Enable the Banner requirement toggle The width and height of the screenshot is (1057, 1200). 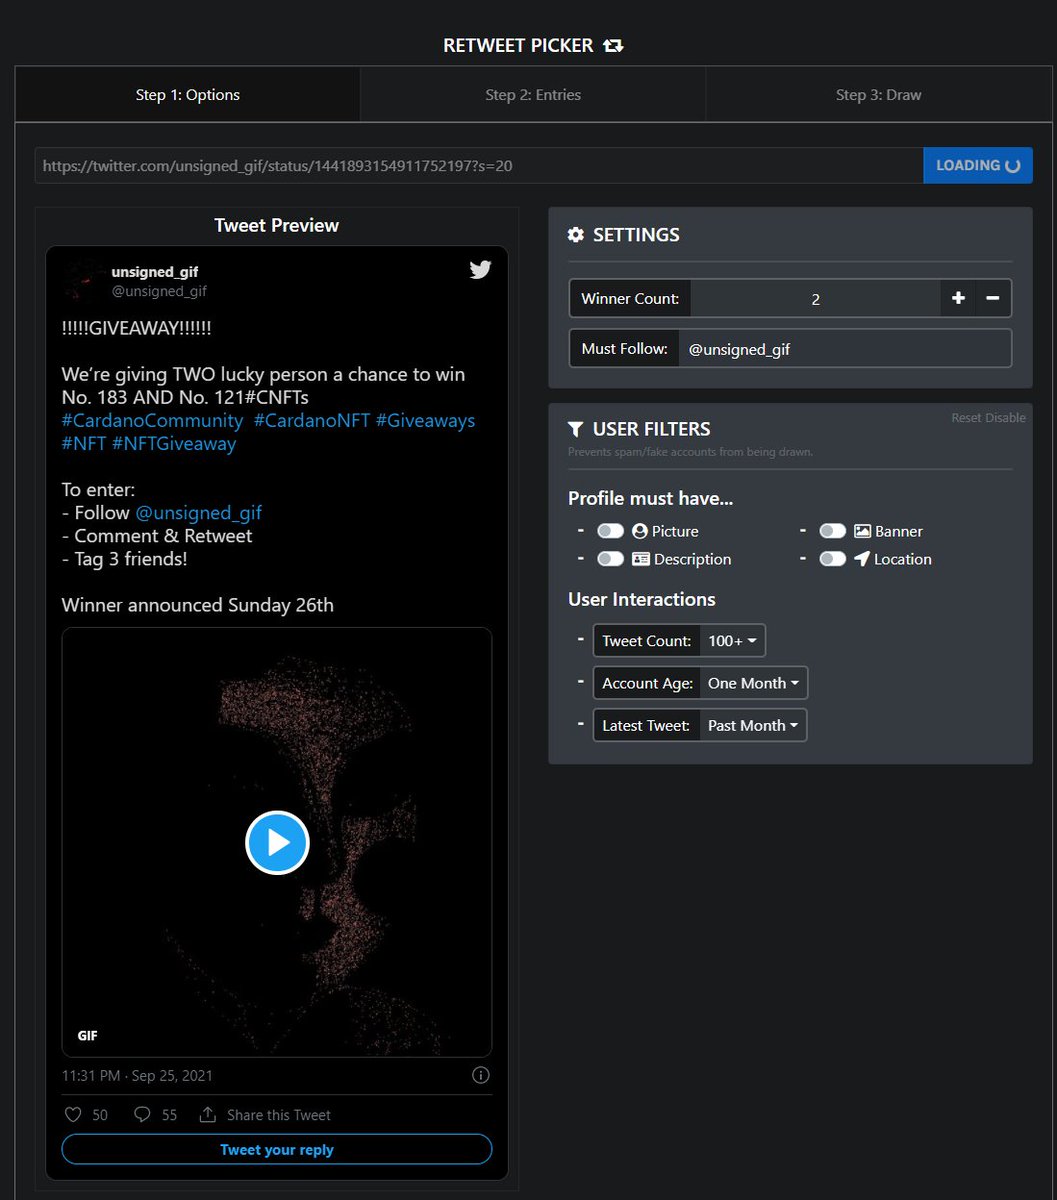pyautogui.click(x=832, y=531)
